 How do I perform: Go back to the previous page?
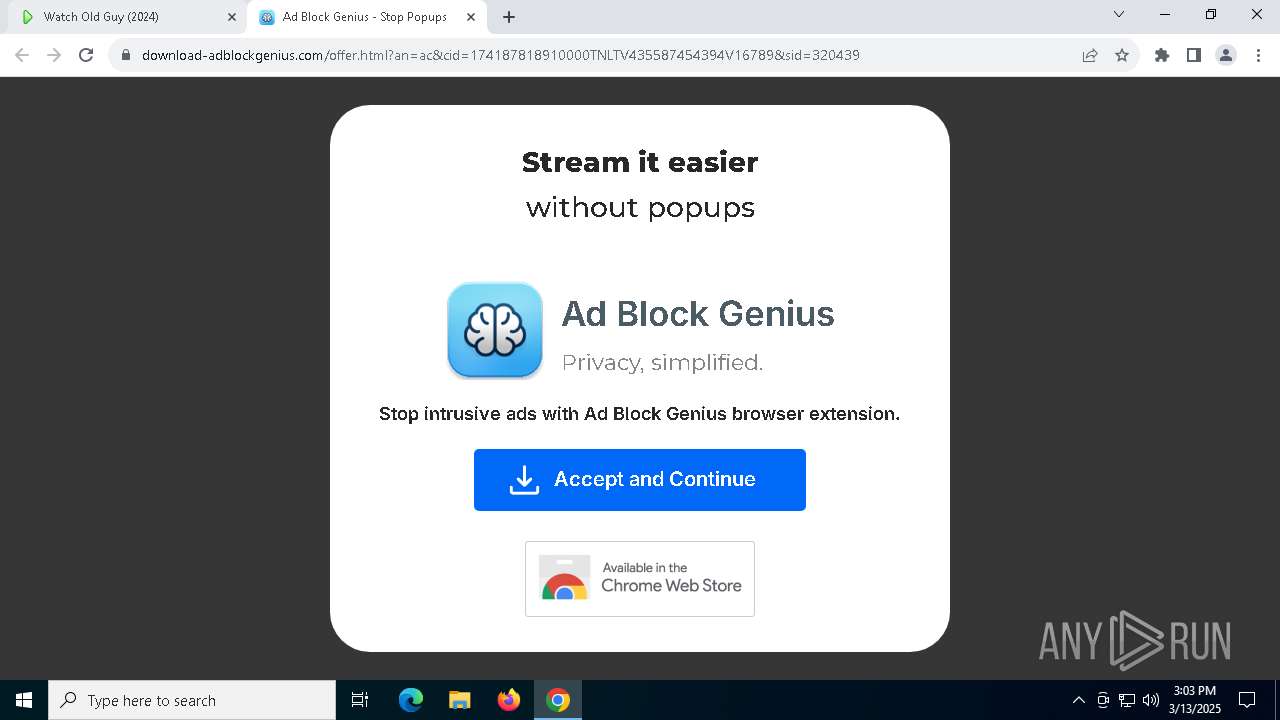(22, 55)
